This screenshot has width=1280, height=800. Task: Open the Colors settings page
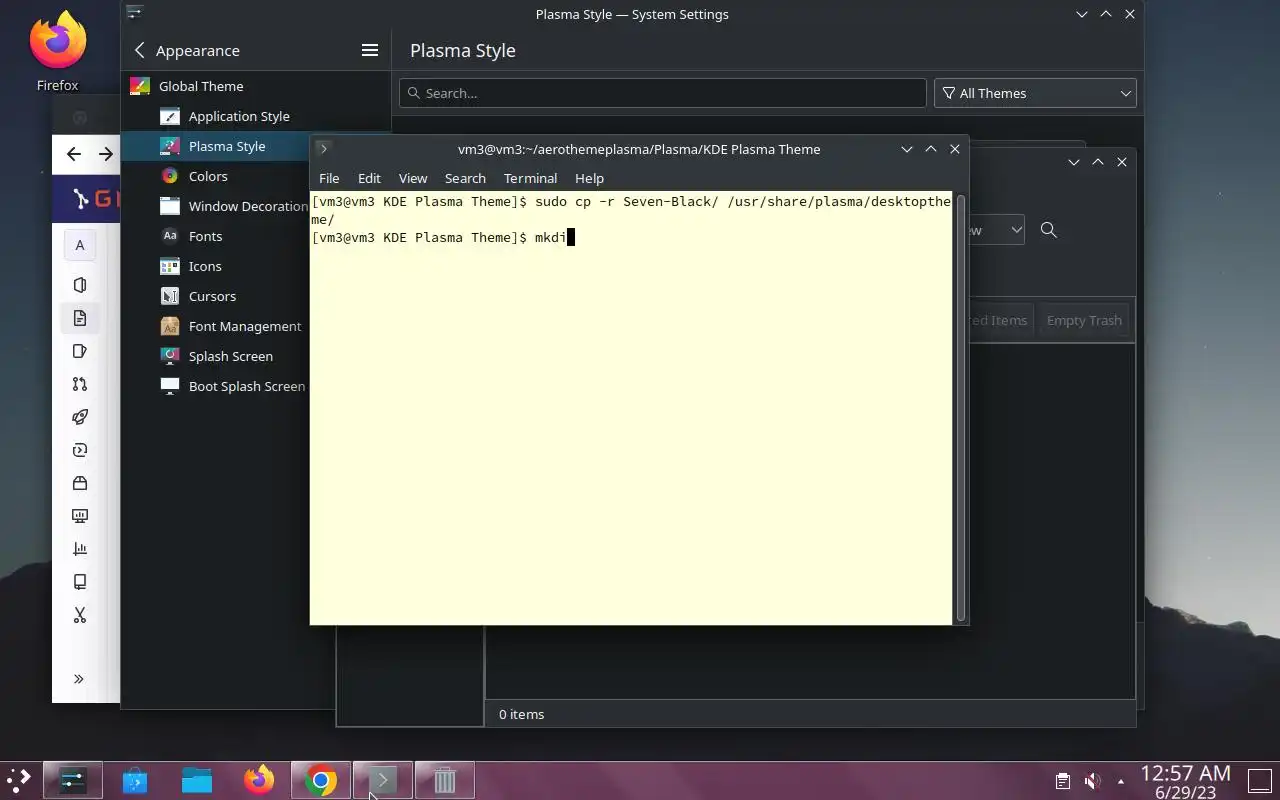click(208, 176)
